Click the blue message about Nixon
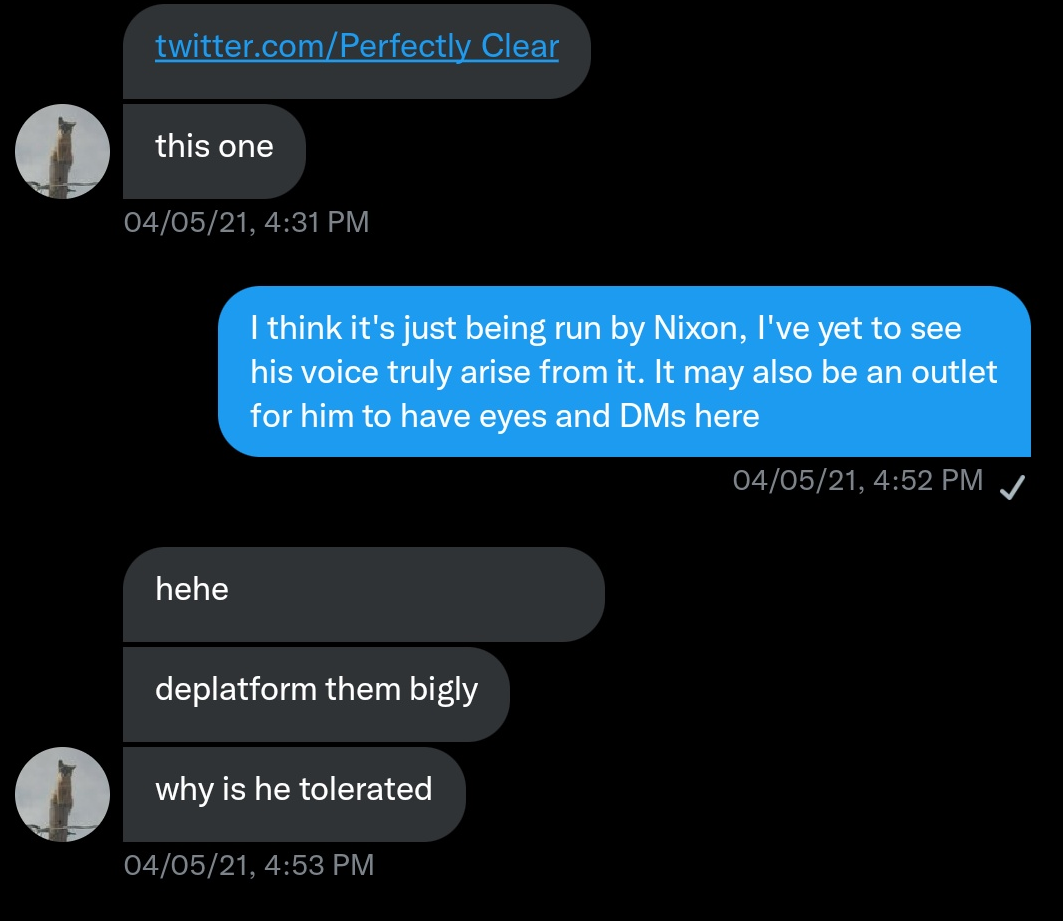The width and height of the screenshot is (1063, 921). [x=624, y=372]
